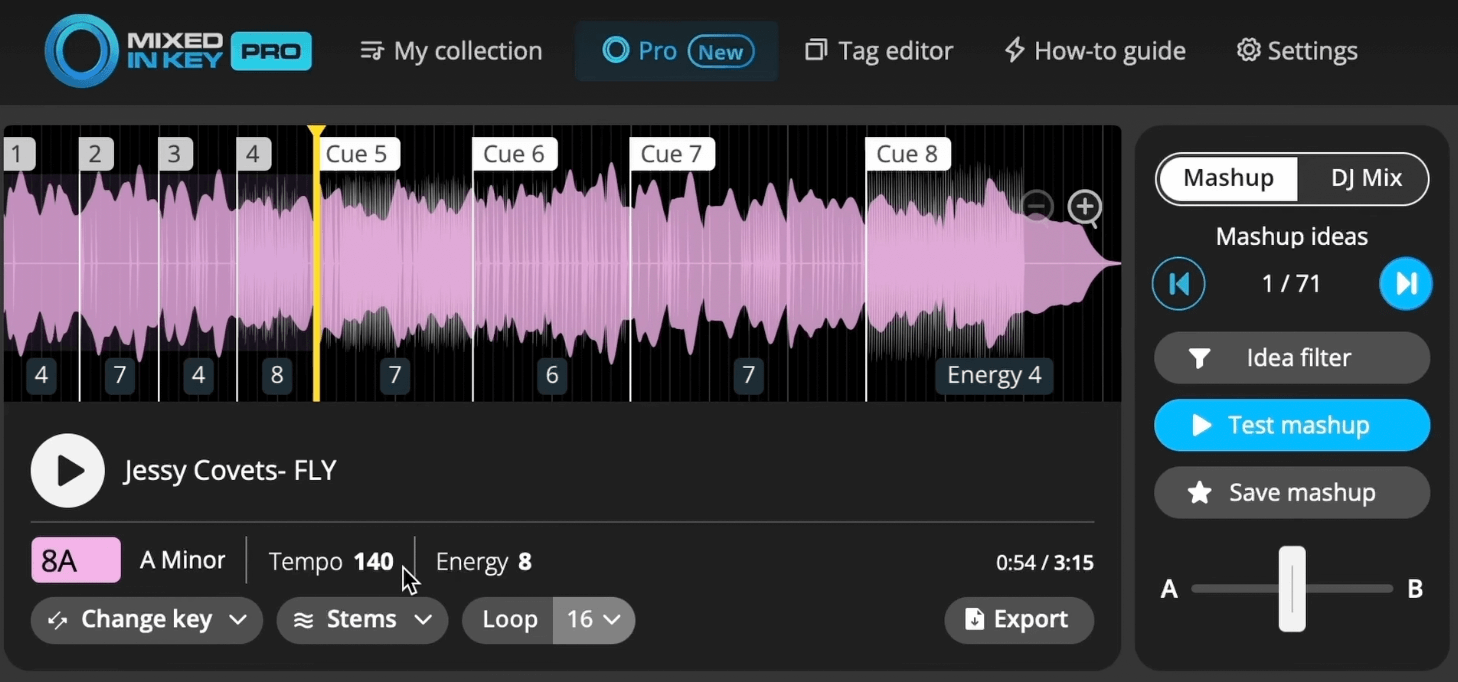
Task: Jump to cue marker 3
Action: coord(175,154)
